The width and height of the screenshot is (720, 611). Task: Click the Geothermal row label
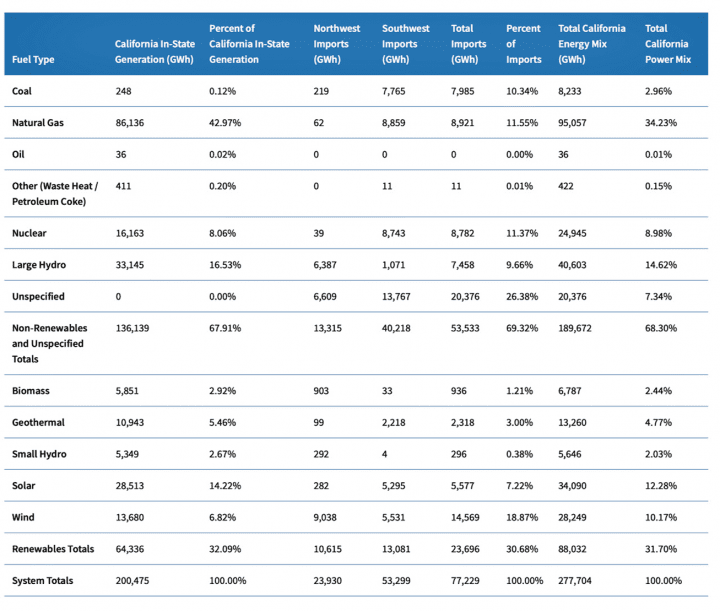(x=39, y=423)
